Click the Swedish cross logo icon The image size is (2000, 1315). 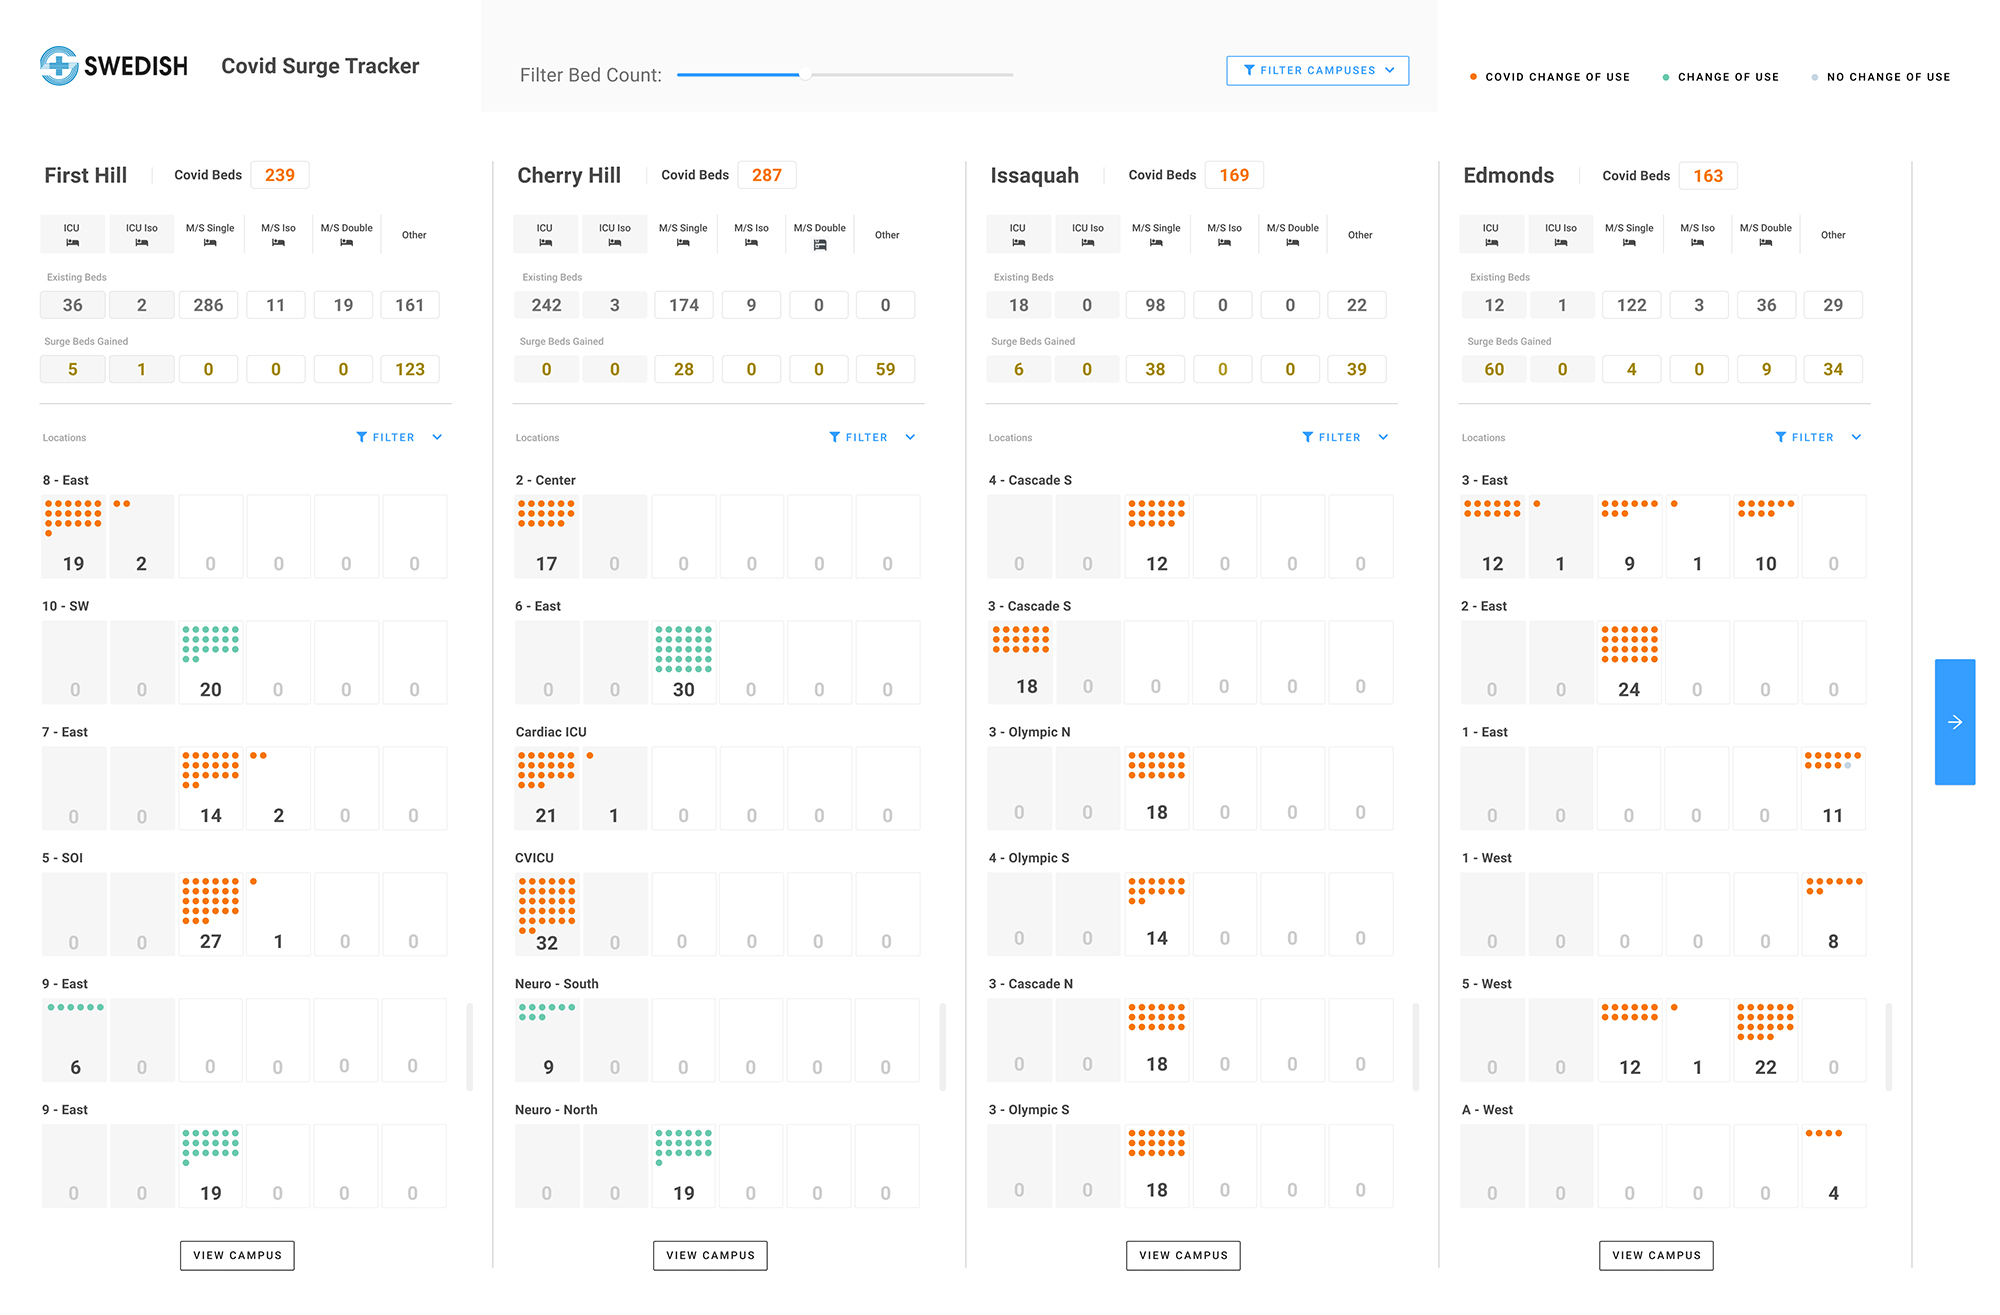tap(59, 66)
